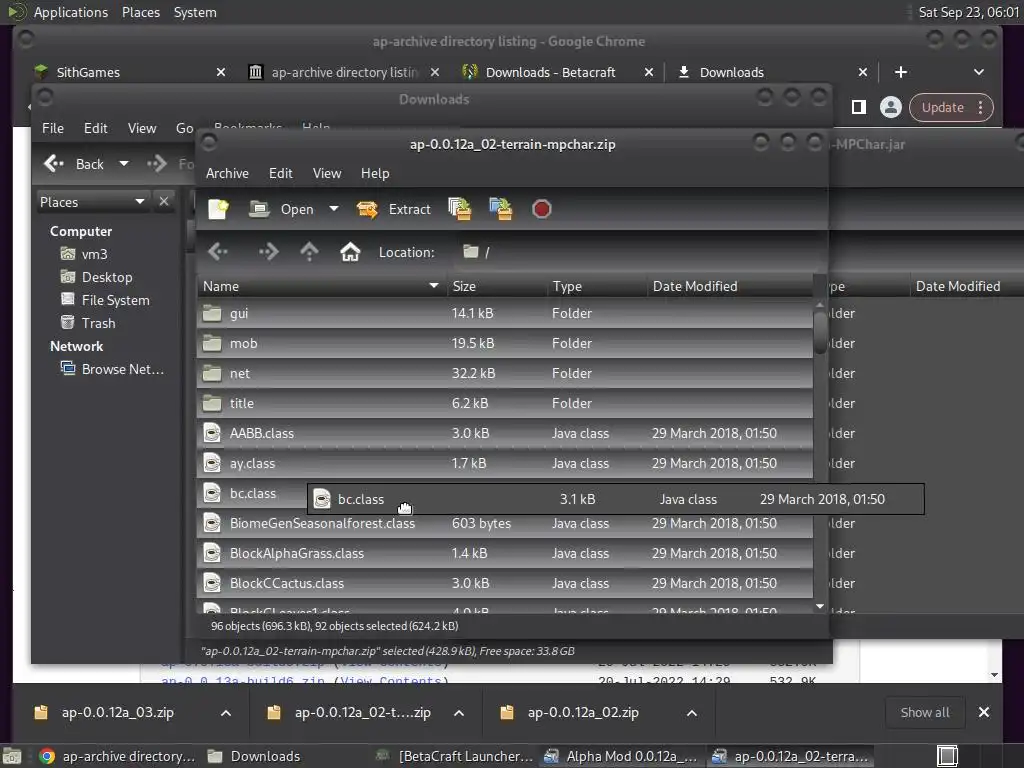
Task: Select ay.class file
Action: tap(505, 464)
